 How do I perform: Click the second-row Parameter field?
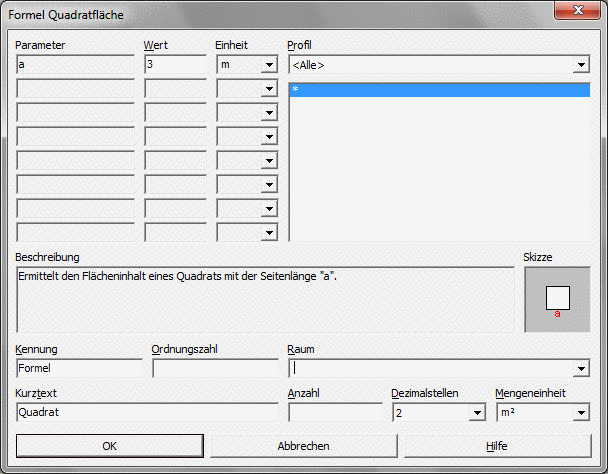click(x=75, y=88)
